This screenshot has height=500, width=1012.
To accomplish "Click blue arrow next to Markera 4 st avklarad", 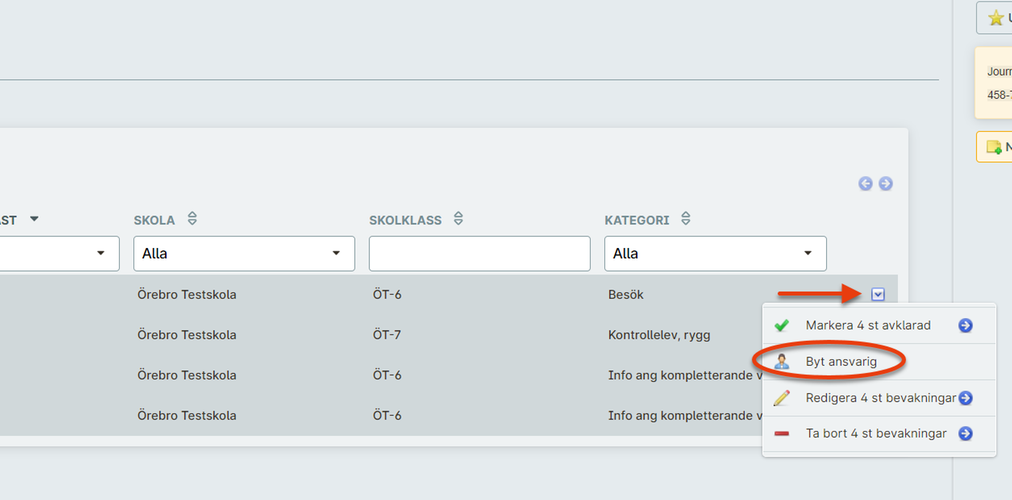I will pyautogui.click(x=966, y=326).
